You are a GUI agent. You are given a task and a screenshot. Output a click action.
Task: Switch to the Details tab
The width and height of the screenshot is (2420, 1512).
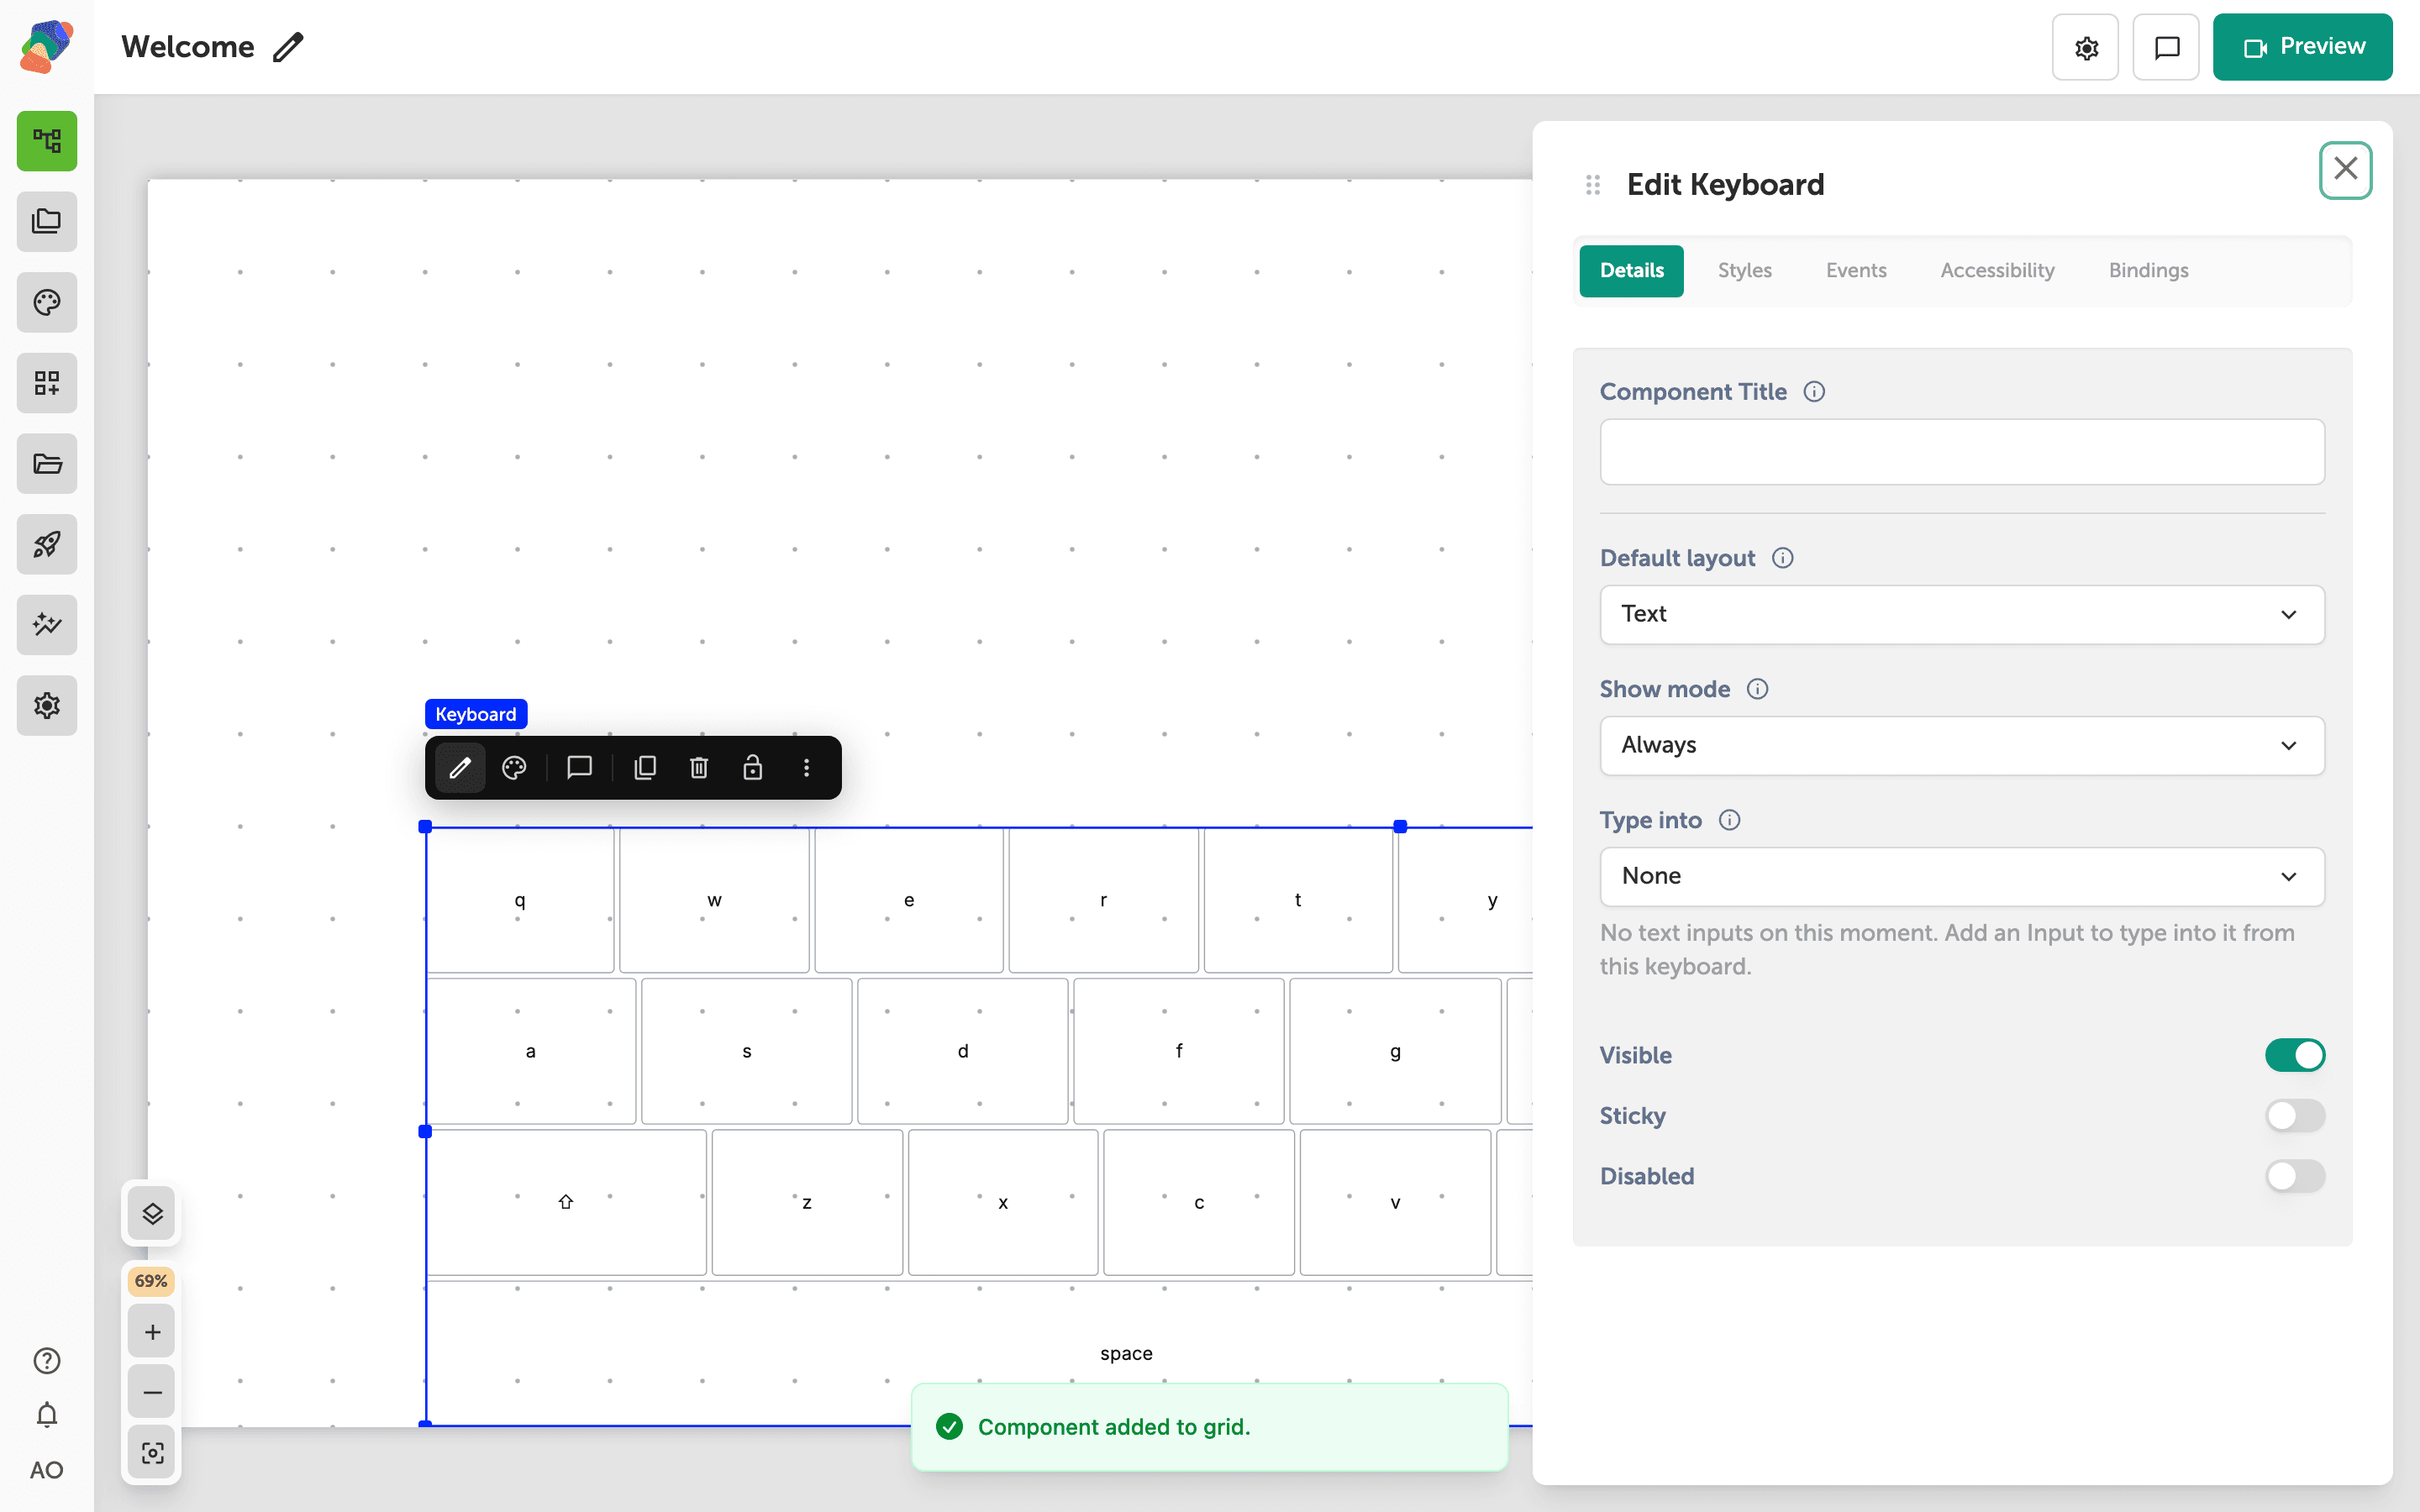1631,270
